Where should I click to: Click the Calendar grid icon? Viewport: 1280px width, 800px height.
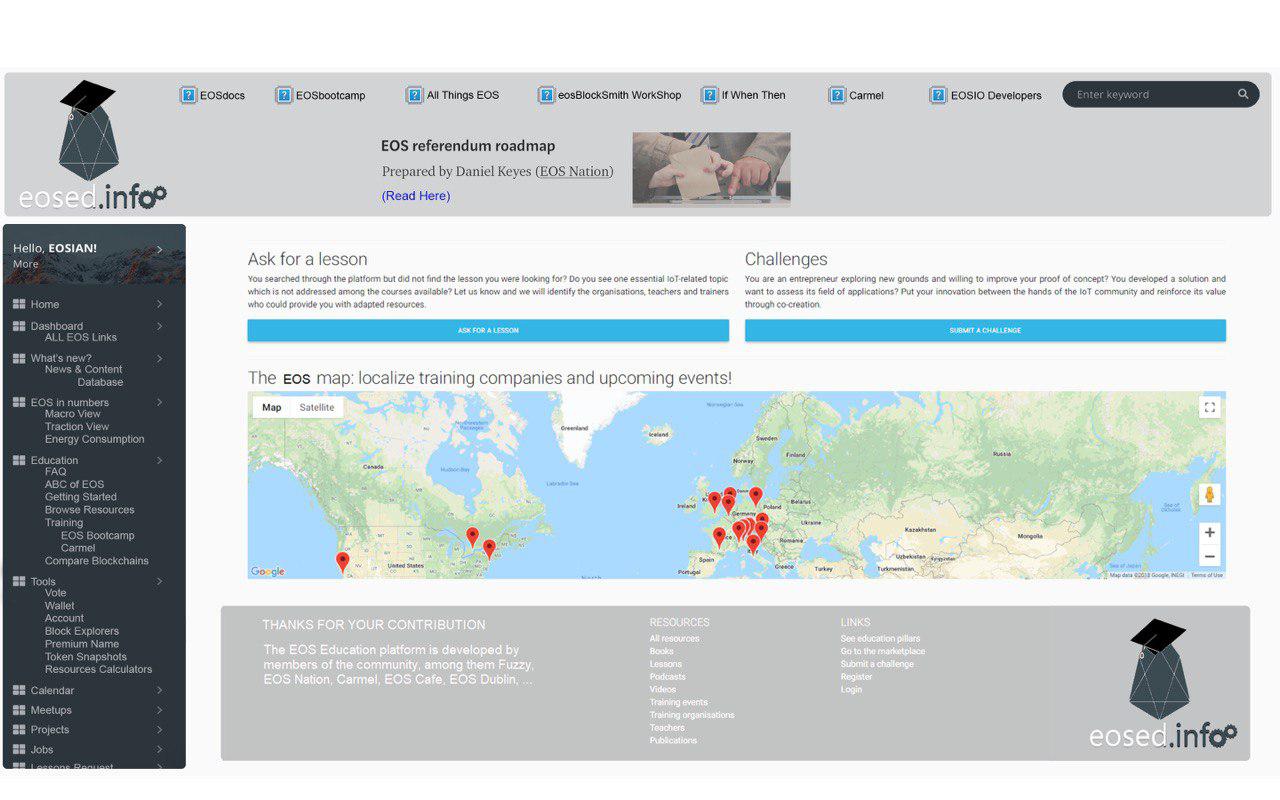19,690
